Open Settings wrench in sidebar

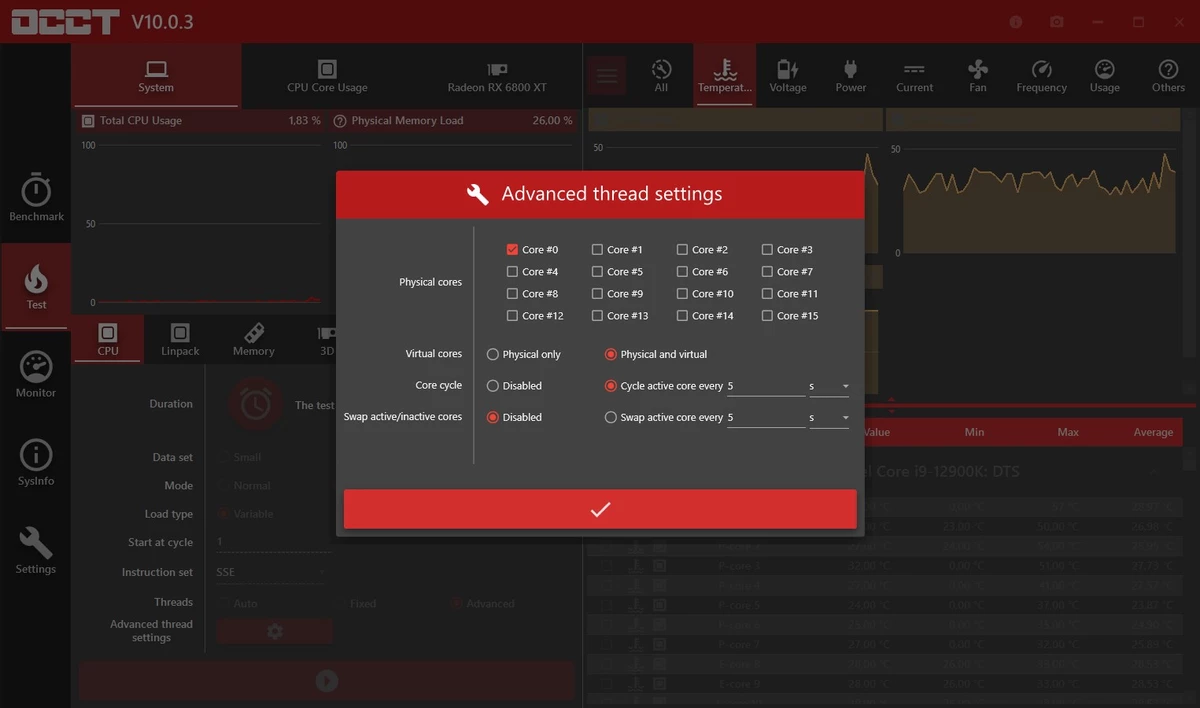coord(36,550)
